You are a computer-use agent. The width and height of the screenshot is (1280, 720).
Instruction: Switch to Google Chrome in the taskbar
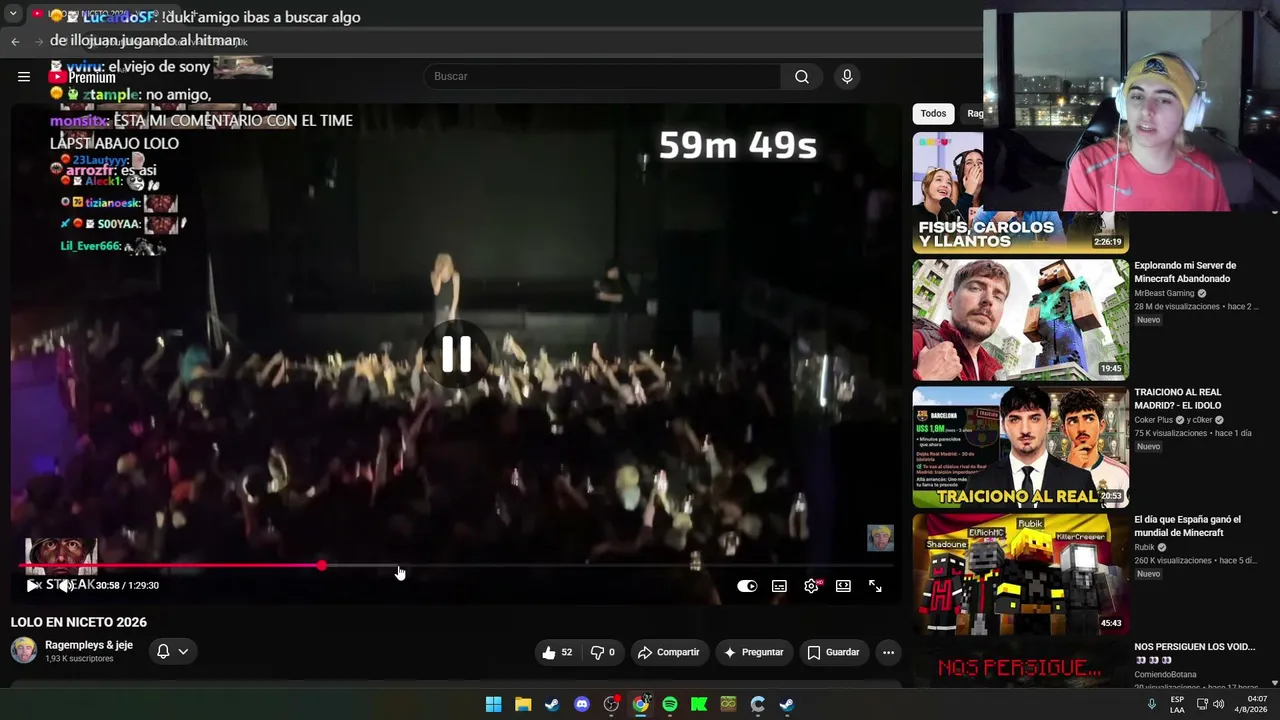(x=640, y=704)
